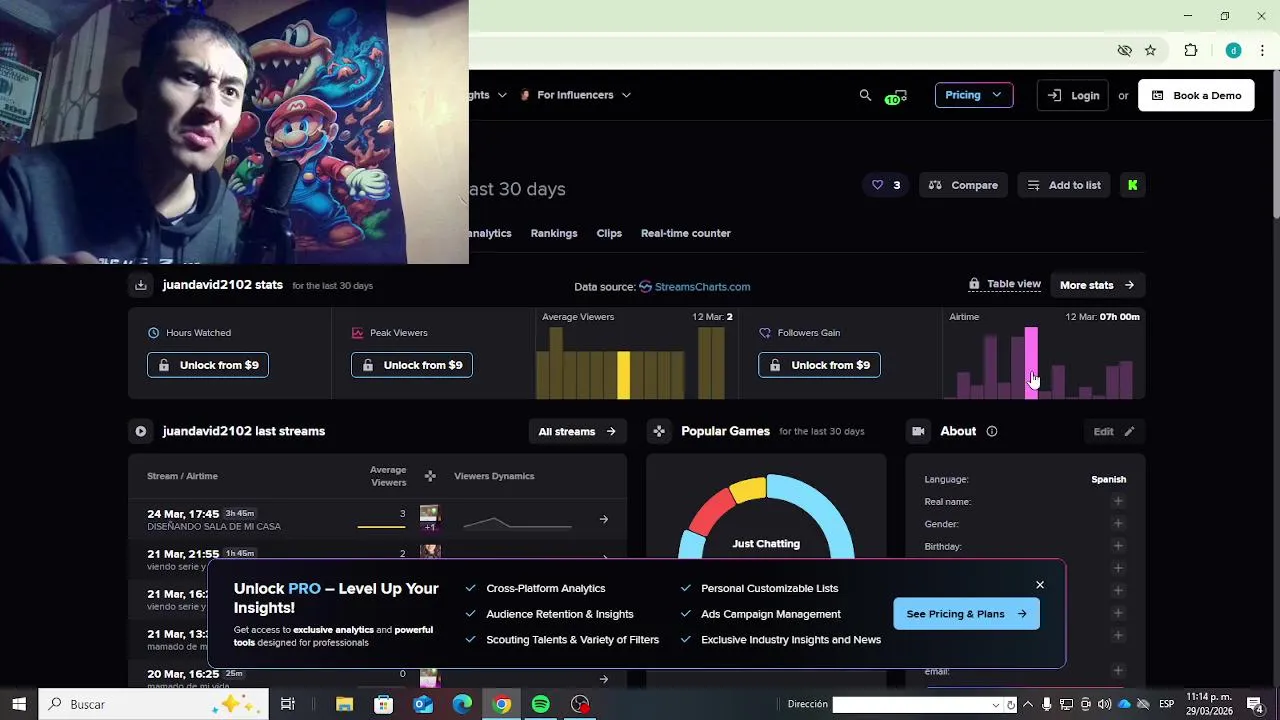Viewport: 1280px width, 720px height.
Task: Click the heart favorites icon showing 3
Action: pyautogui.click(x=886, y=185)
